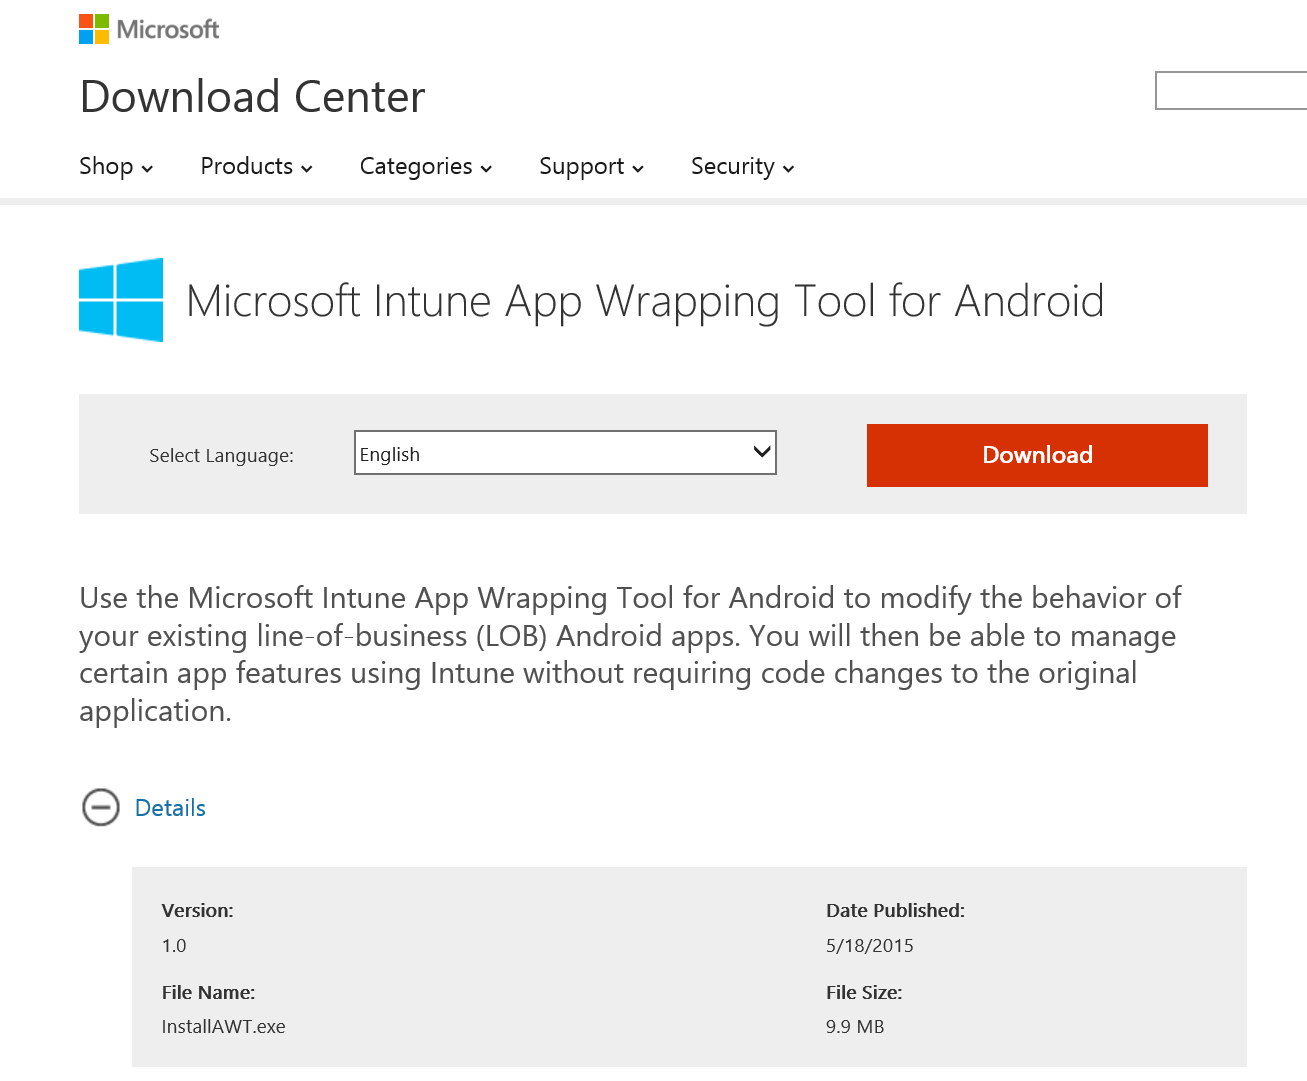Click the chevron next to Shop
The width and height of the screenshot is (1307, 1081).
pos(146,169)
